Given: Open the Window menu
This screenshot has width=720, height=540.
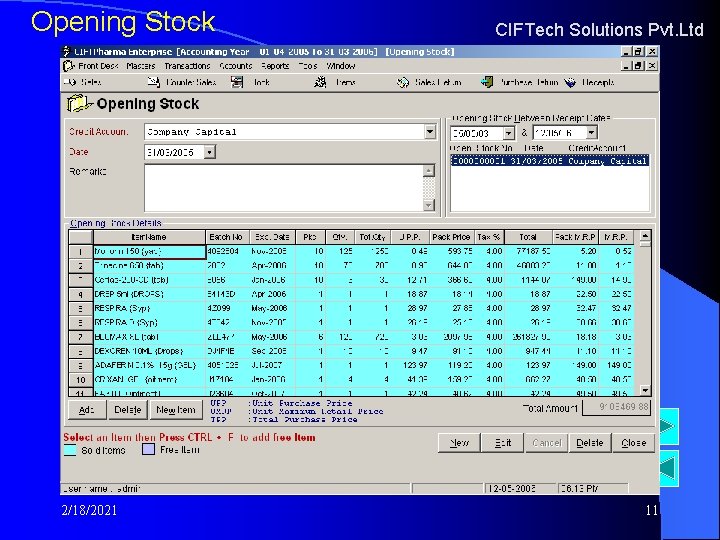Looking at the screenshot, I should (341, 66).
